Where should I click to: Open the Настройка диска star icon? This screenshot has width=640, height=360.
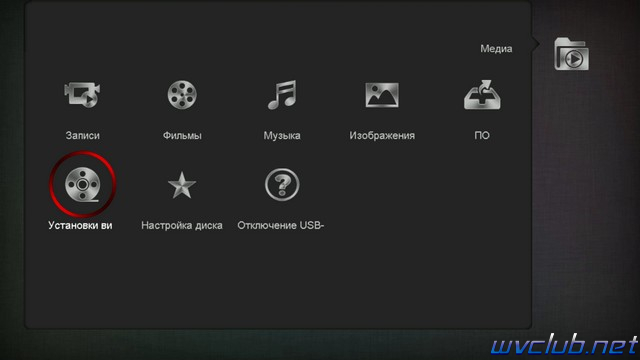(182, 185)
